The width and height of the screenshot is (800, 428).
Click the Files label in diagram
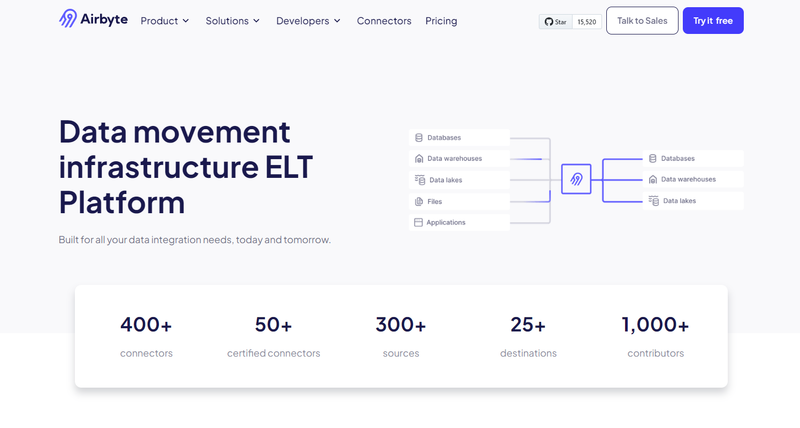point(435,202)
